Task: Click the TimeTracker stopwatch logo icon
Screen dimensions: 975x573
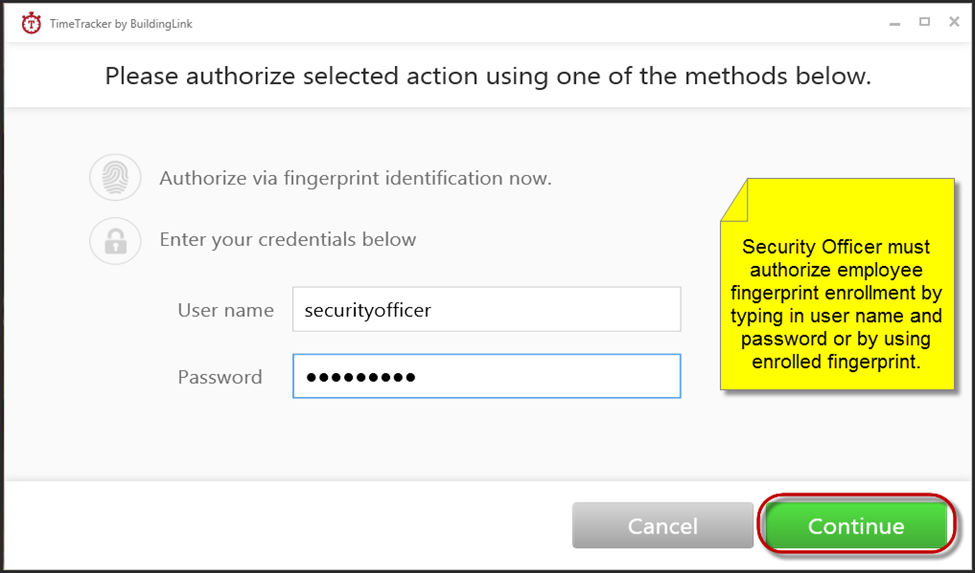Action: pyautogui.click(x=31, y=24)
